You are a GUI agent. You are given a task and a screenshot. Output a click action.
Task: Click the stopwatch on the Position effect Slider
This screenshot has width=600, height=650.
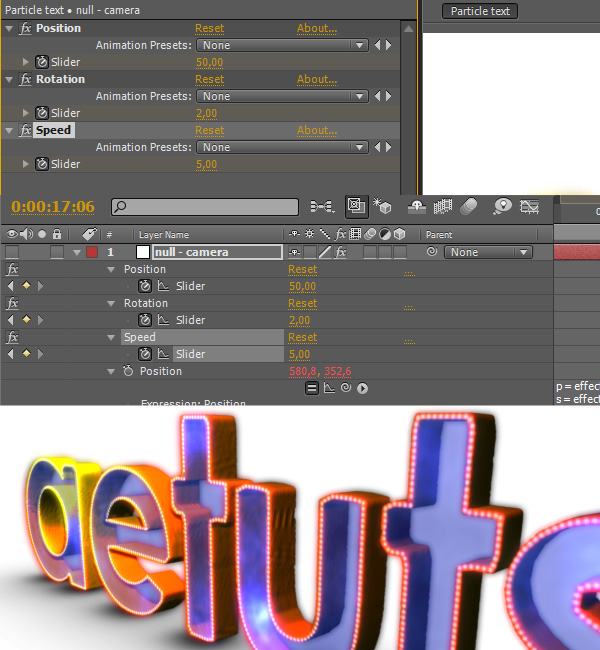tap(41, 62)
